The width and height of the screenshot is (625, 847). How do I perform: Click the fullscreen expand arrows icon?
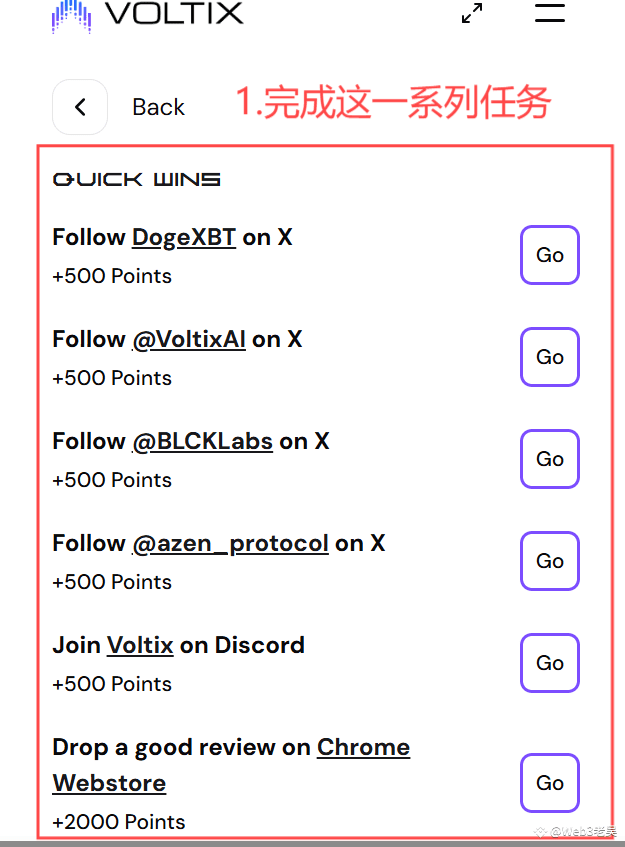(472, 13)
